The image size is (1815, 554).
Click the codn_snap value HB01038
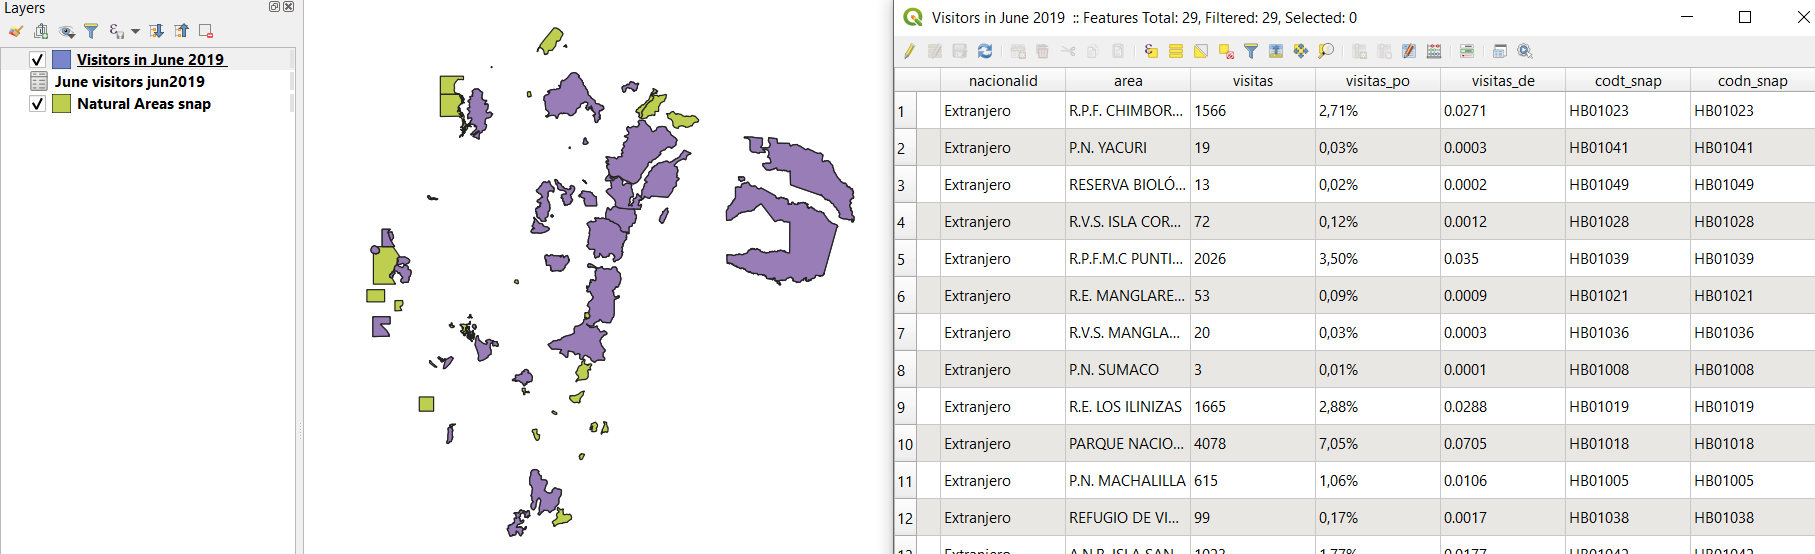(1752, 518)
